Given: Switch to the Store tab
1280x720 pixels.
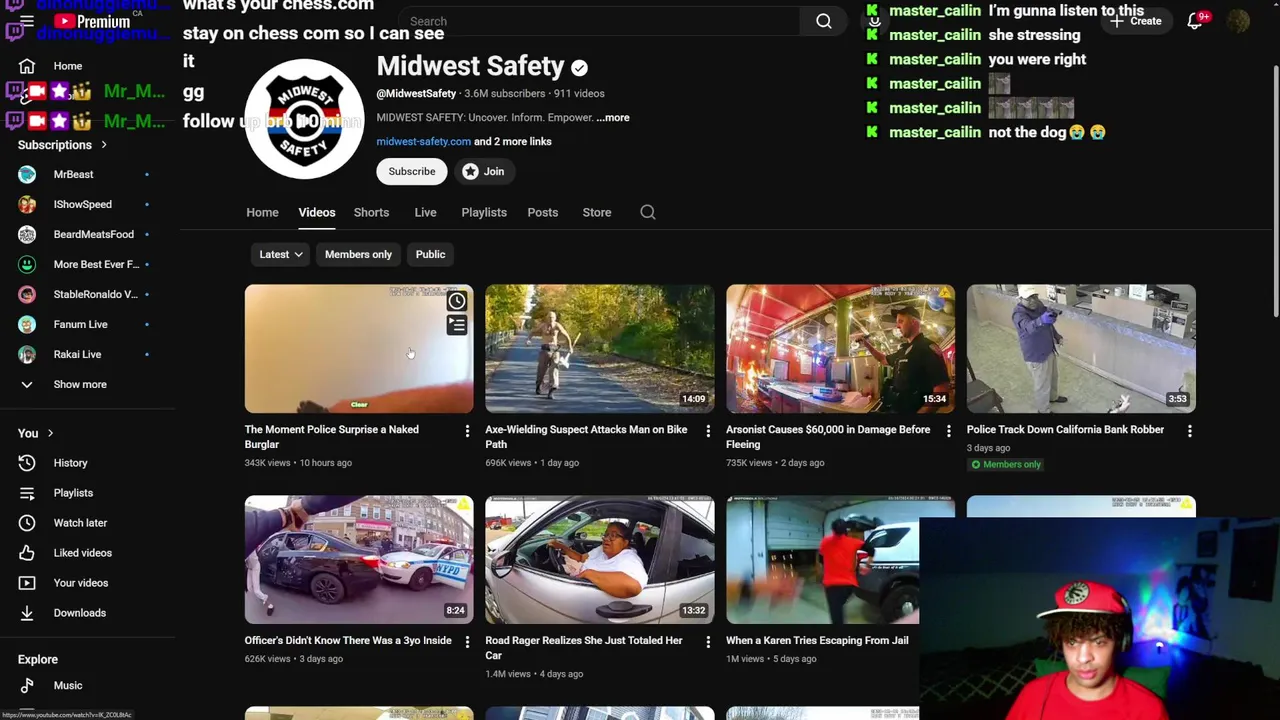Looking at the screenshot, I should 597,212.
